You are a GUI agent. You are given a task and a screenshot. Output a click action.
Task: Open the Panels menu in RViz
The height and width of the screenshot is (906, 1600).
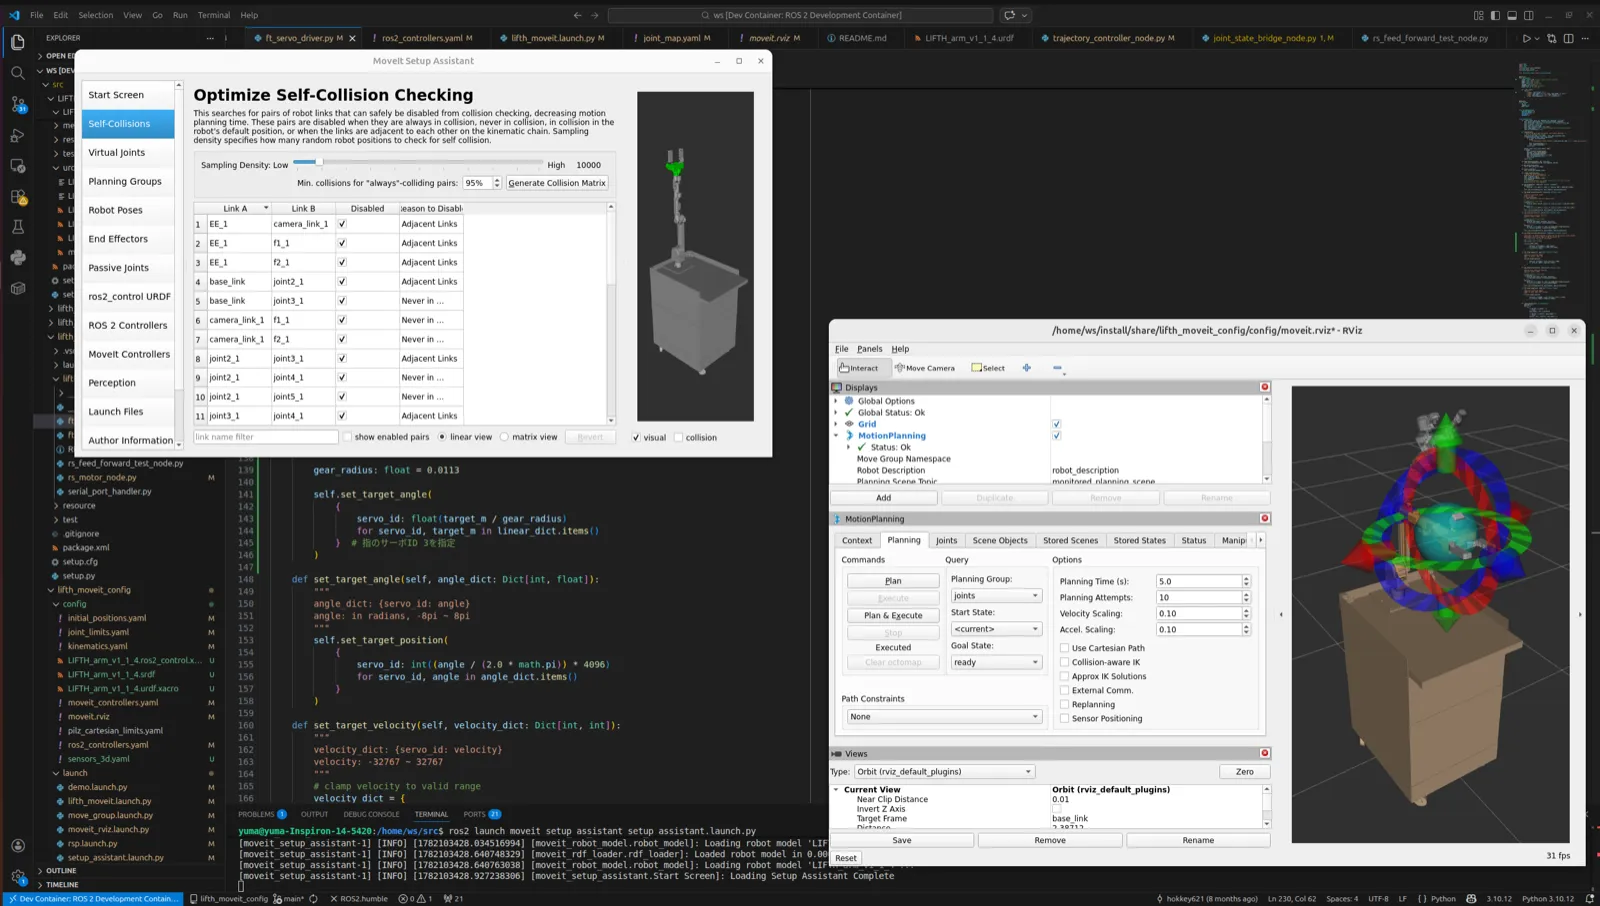tap(870, 349)
